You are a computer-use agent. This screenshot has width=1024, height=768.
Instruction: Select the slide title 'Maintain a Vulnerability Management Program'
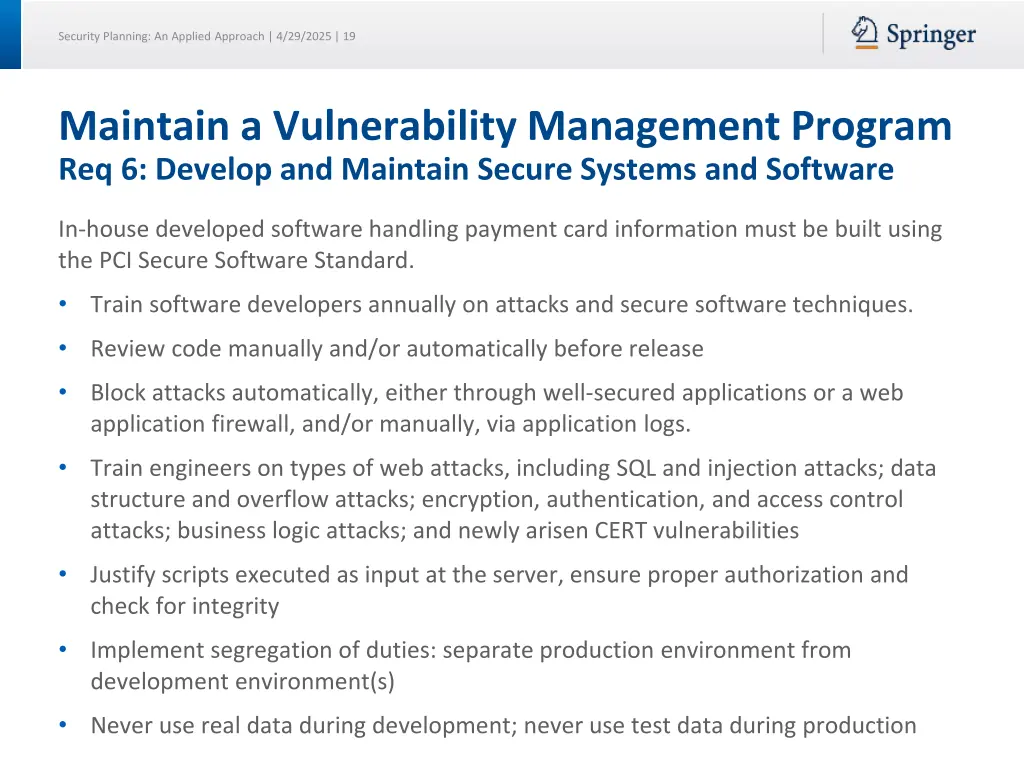pyautogui.click(x=504, y=126)
